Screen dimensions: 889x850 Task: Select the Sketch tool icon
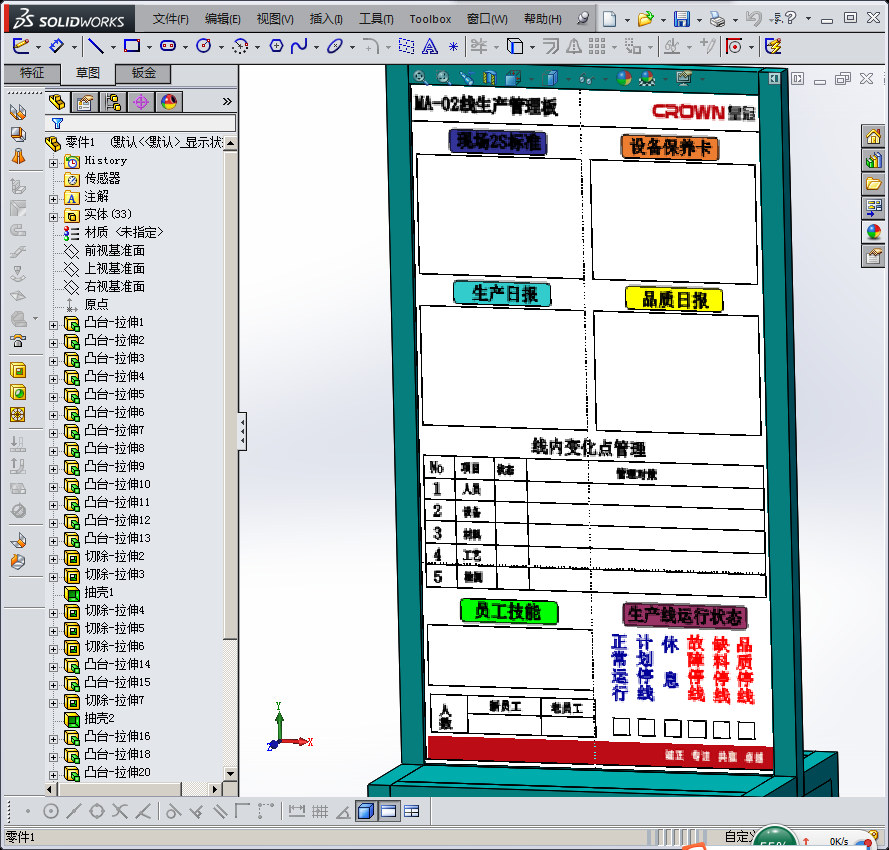[20, 46]
